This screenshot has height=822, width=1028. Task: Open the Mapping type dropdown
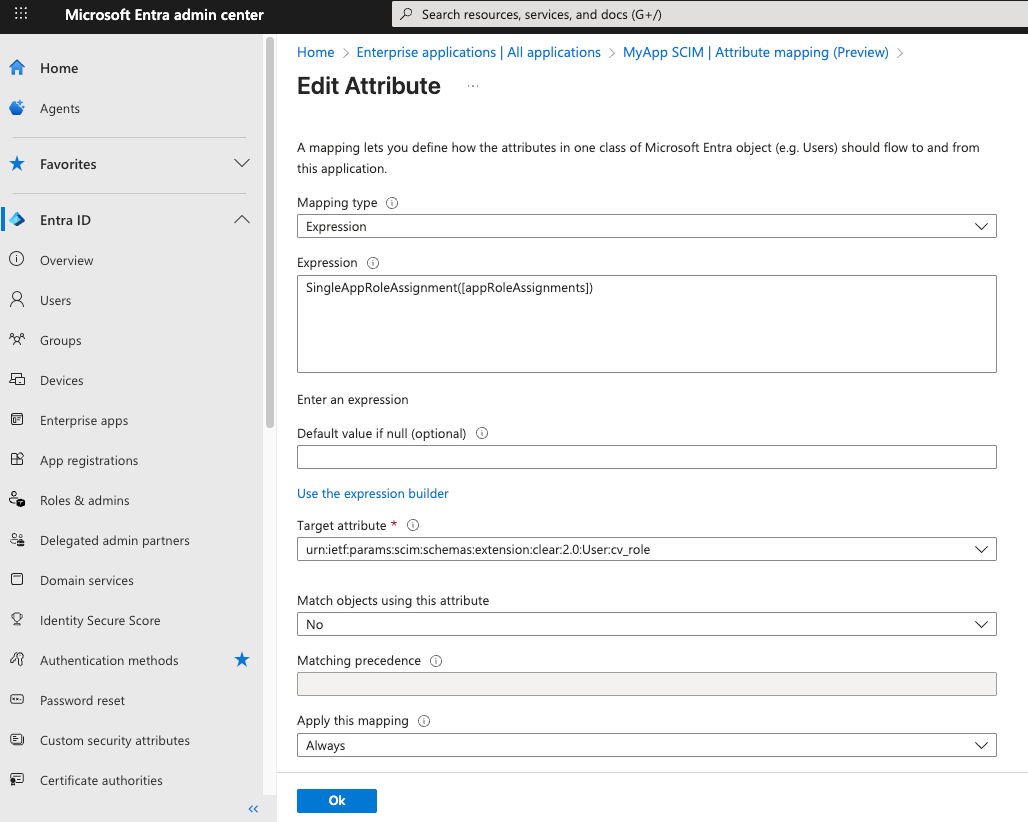(x=646, y=226)
